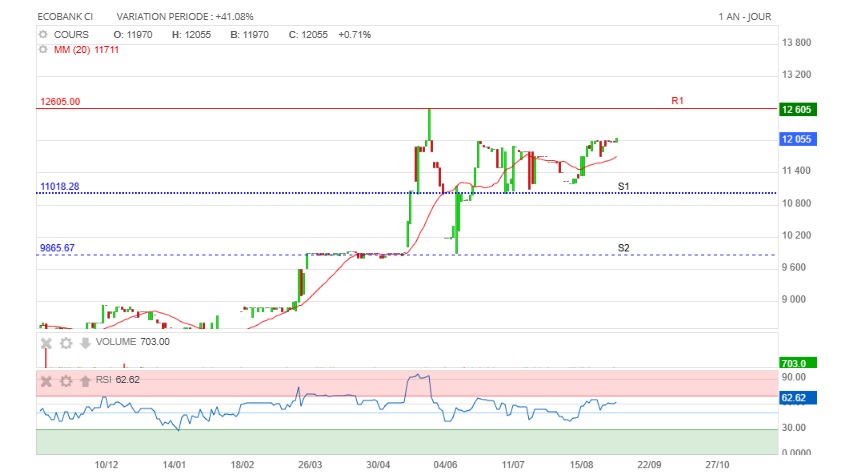
Task: Move VOLUME panel down with arrow icon
Action: [x=85, y=342]
